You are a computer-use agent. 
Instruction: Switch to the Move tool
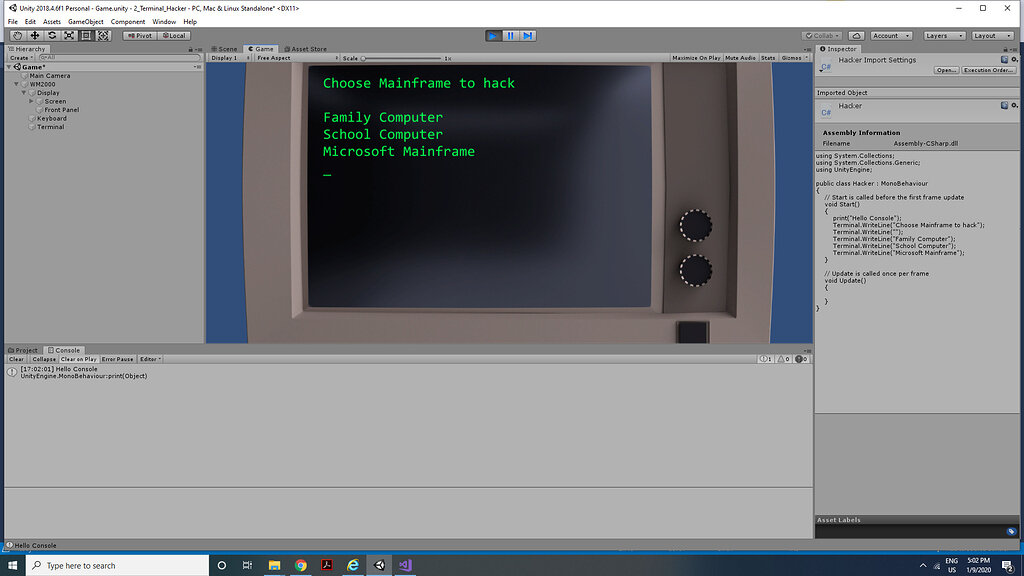(x=34, y=35)
